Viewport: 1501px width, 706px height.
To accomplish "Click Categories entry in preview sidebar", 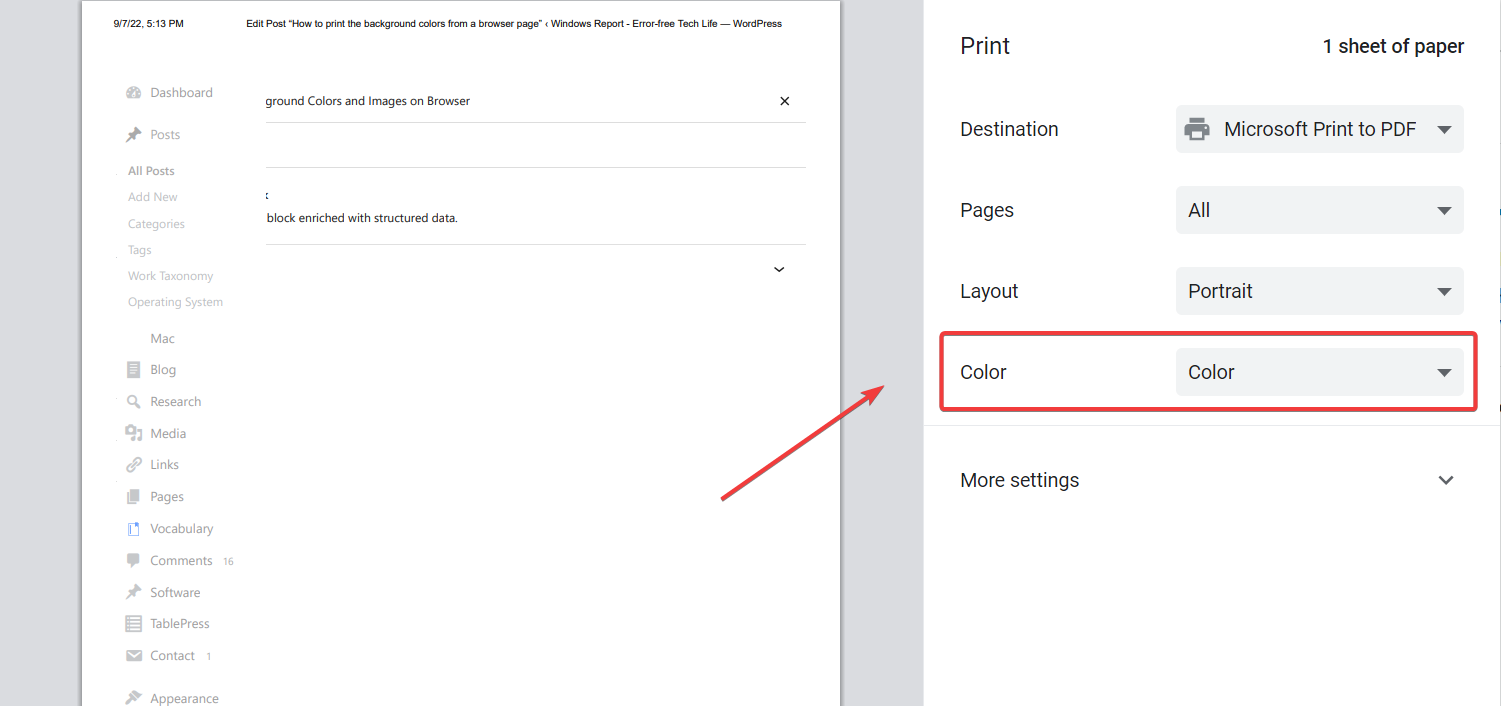I will tap(156, 224).
